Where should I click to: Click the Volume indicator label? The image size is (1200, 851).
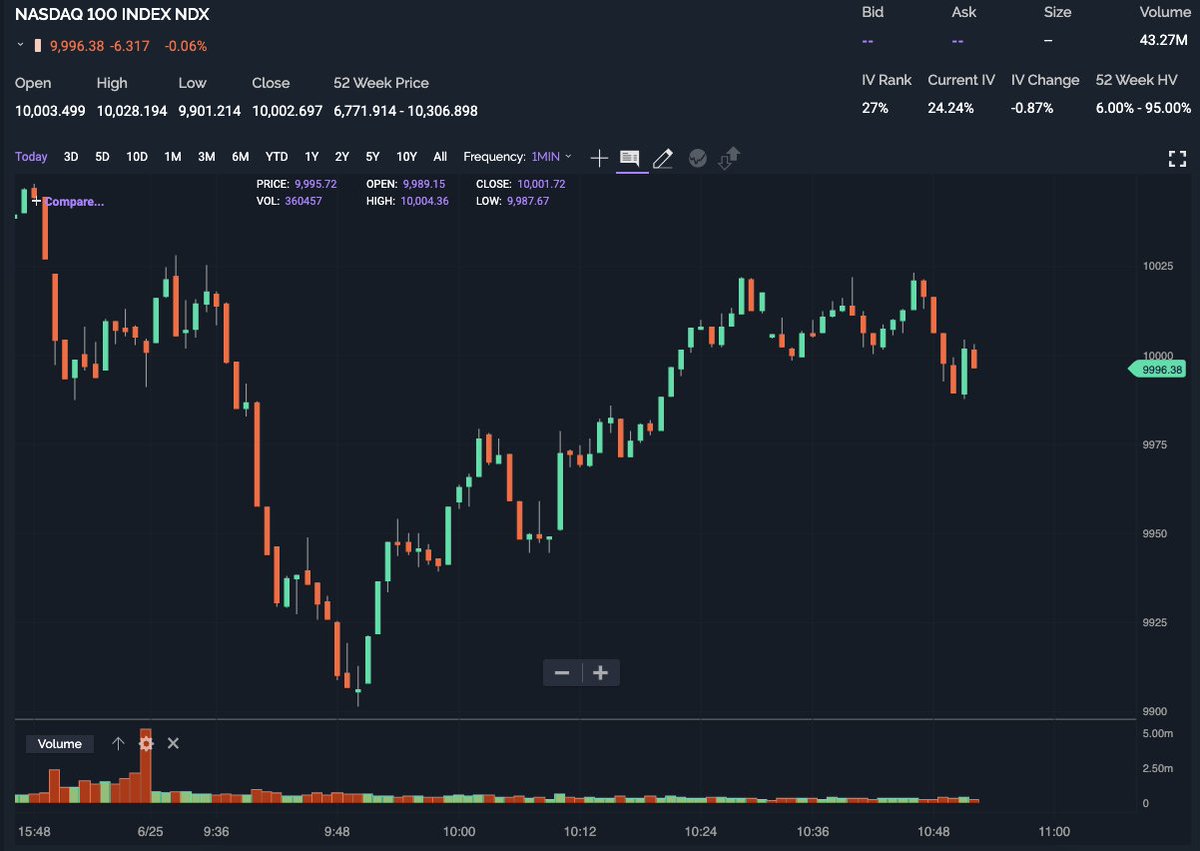coord(60,744)
